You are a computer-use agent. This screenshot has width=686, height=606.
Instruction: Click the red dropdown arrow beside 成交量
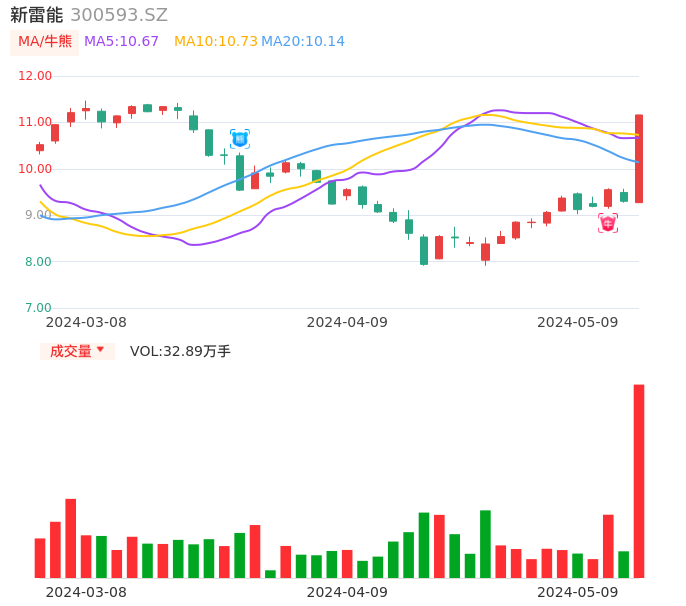point(100,351)
